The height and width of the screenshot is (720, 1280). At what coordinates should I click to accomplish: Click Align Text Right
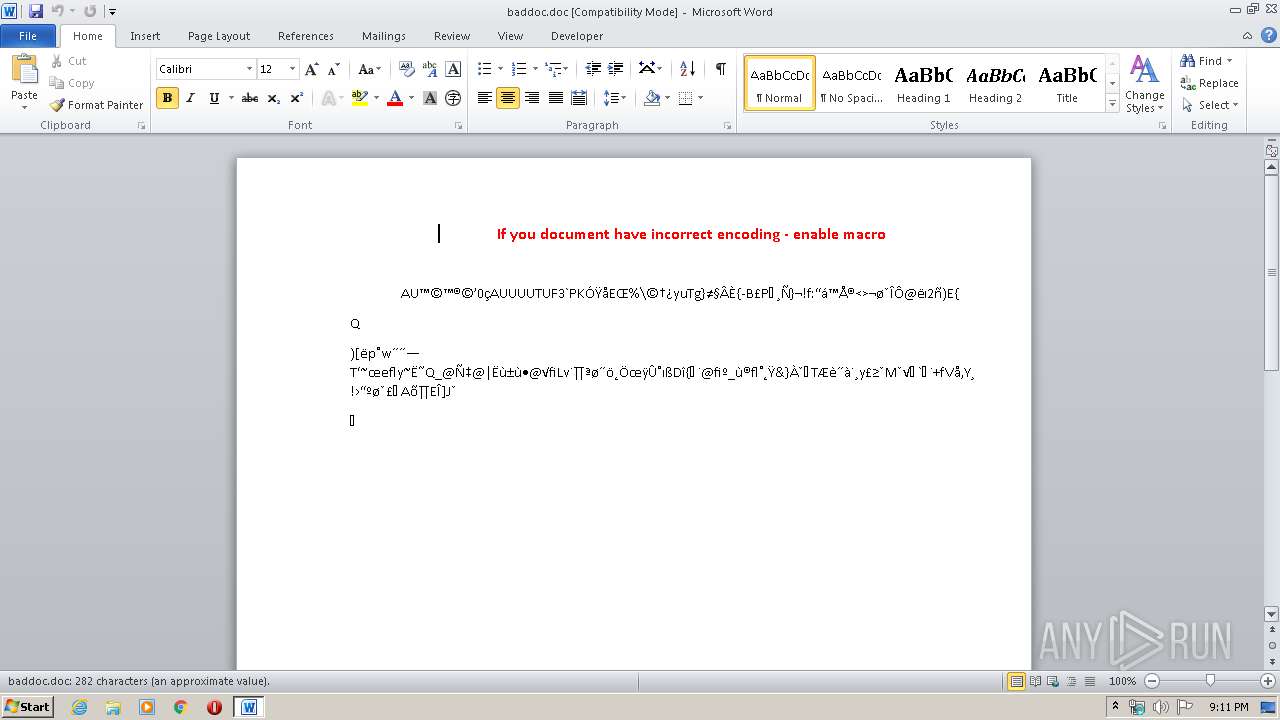532,98
